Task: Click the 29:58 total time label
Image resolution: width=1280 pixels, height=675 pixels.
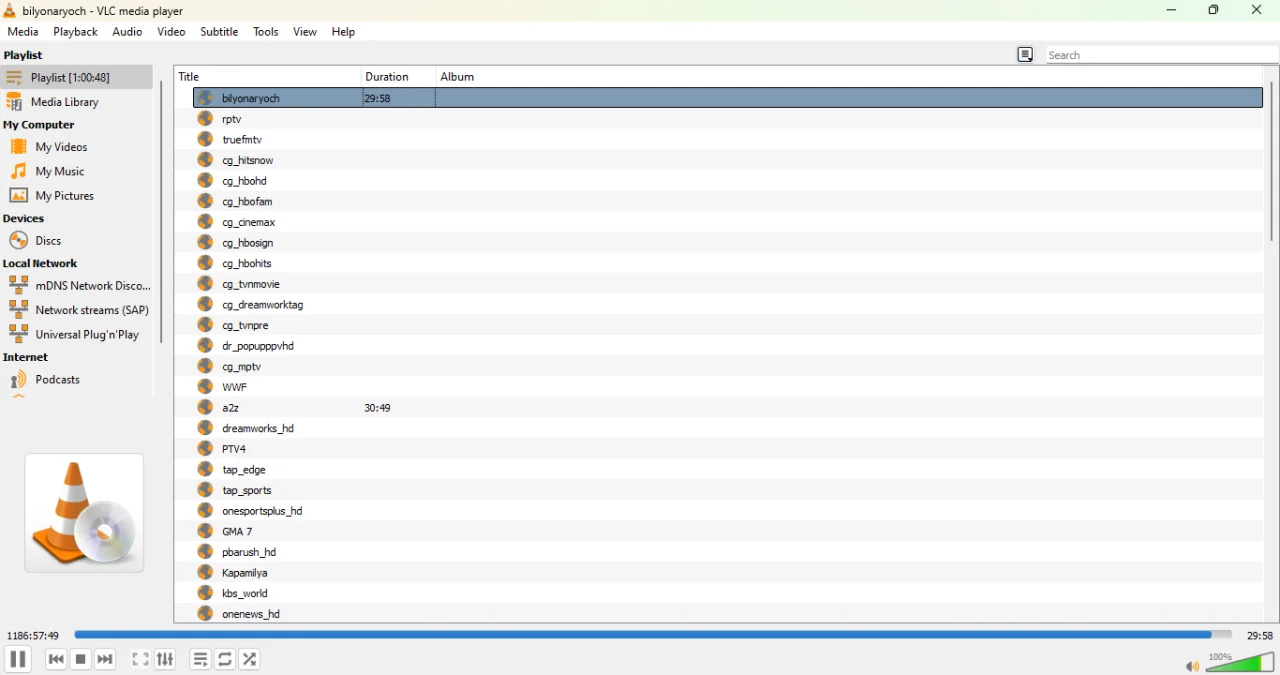Action: coord(1260,636)
